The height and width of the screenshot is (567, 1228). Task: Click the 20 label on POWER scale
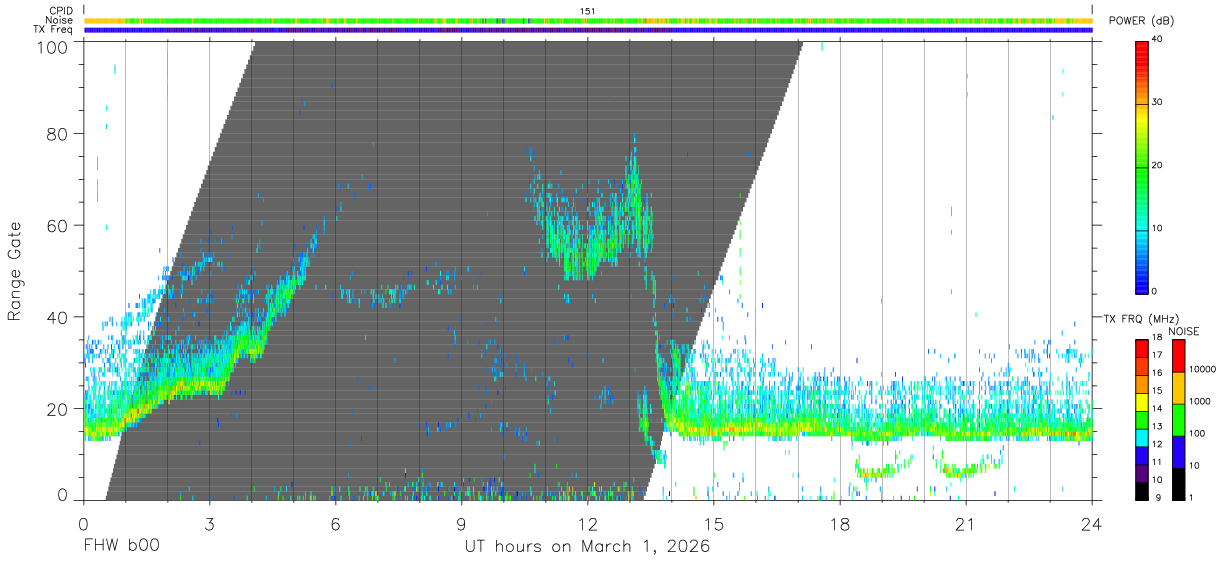click(1159, 165)
